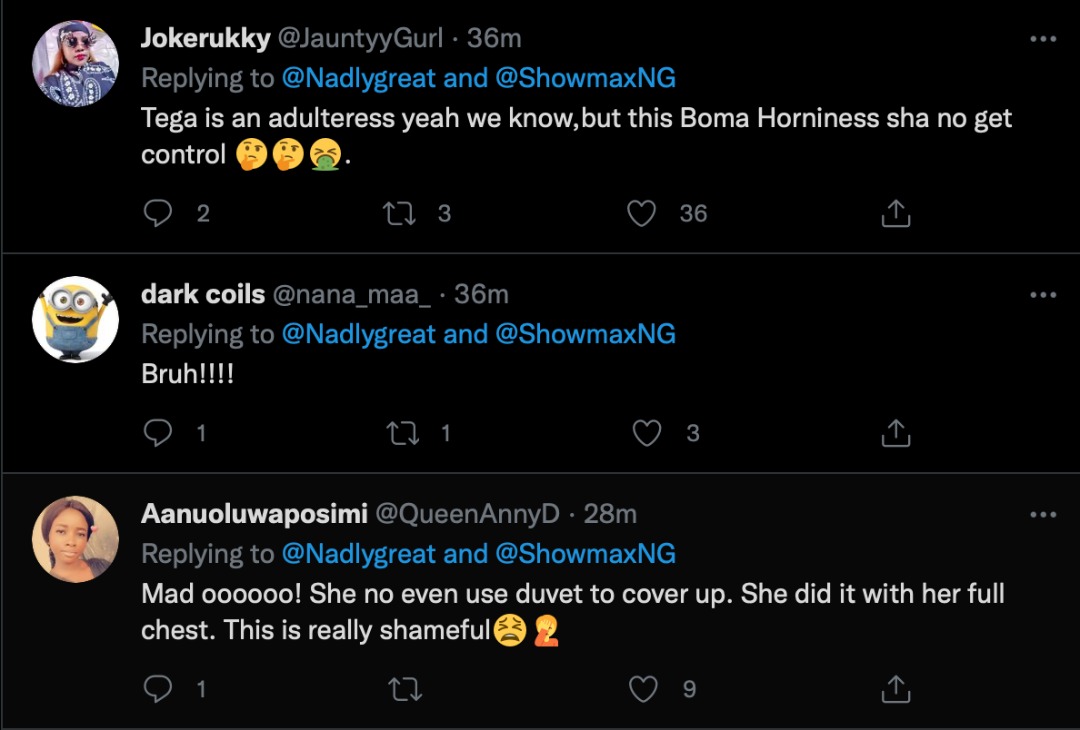The height and width of the screenshot is (730, 1080).
Task: Reply to dark coils' "Bruh!!!!" tweet
Action: 158,433
